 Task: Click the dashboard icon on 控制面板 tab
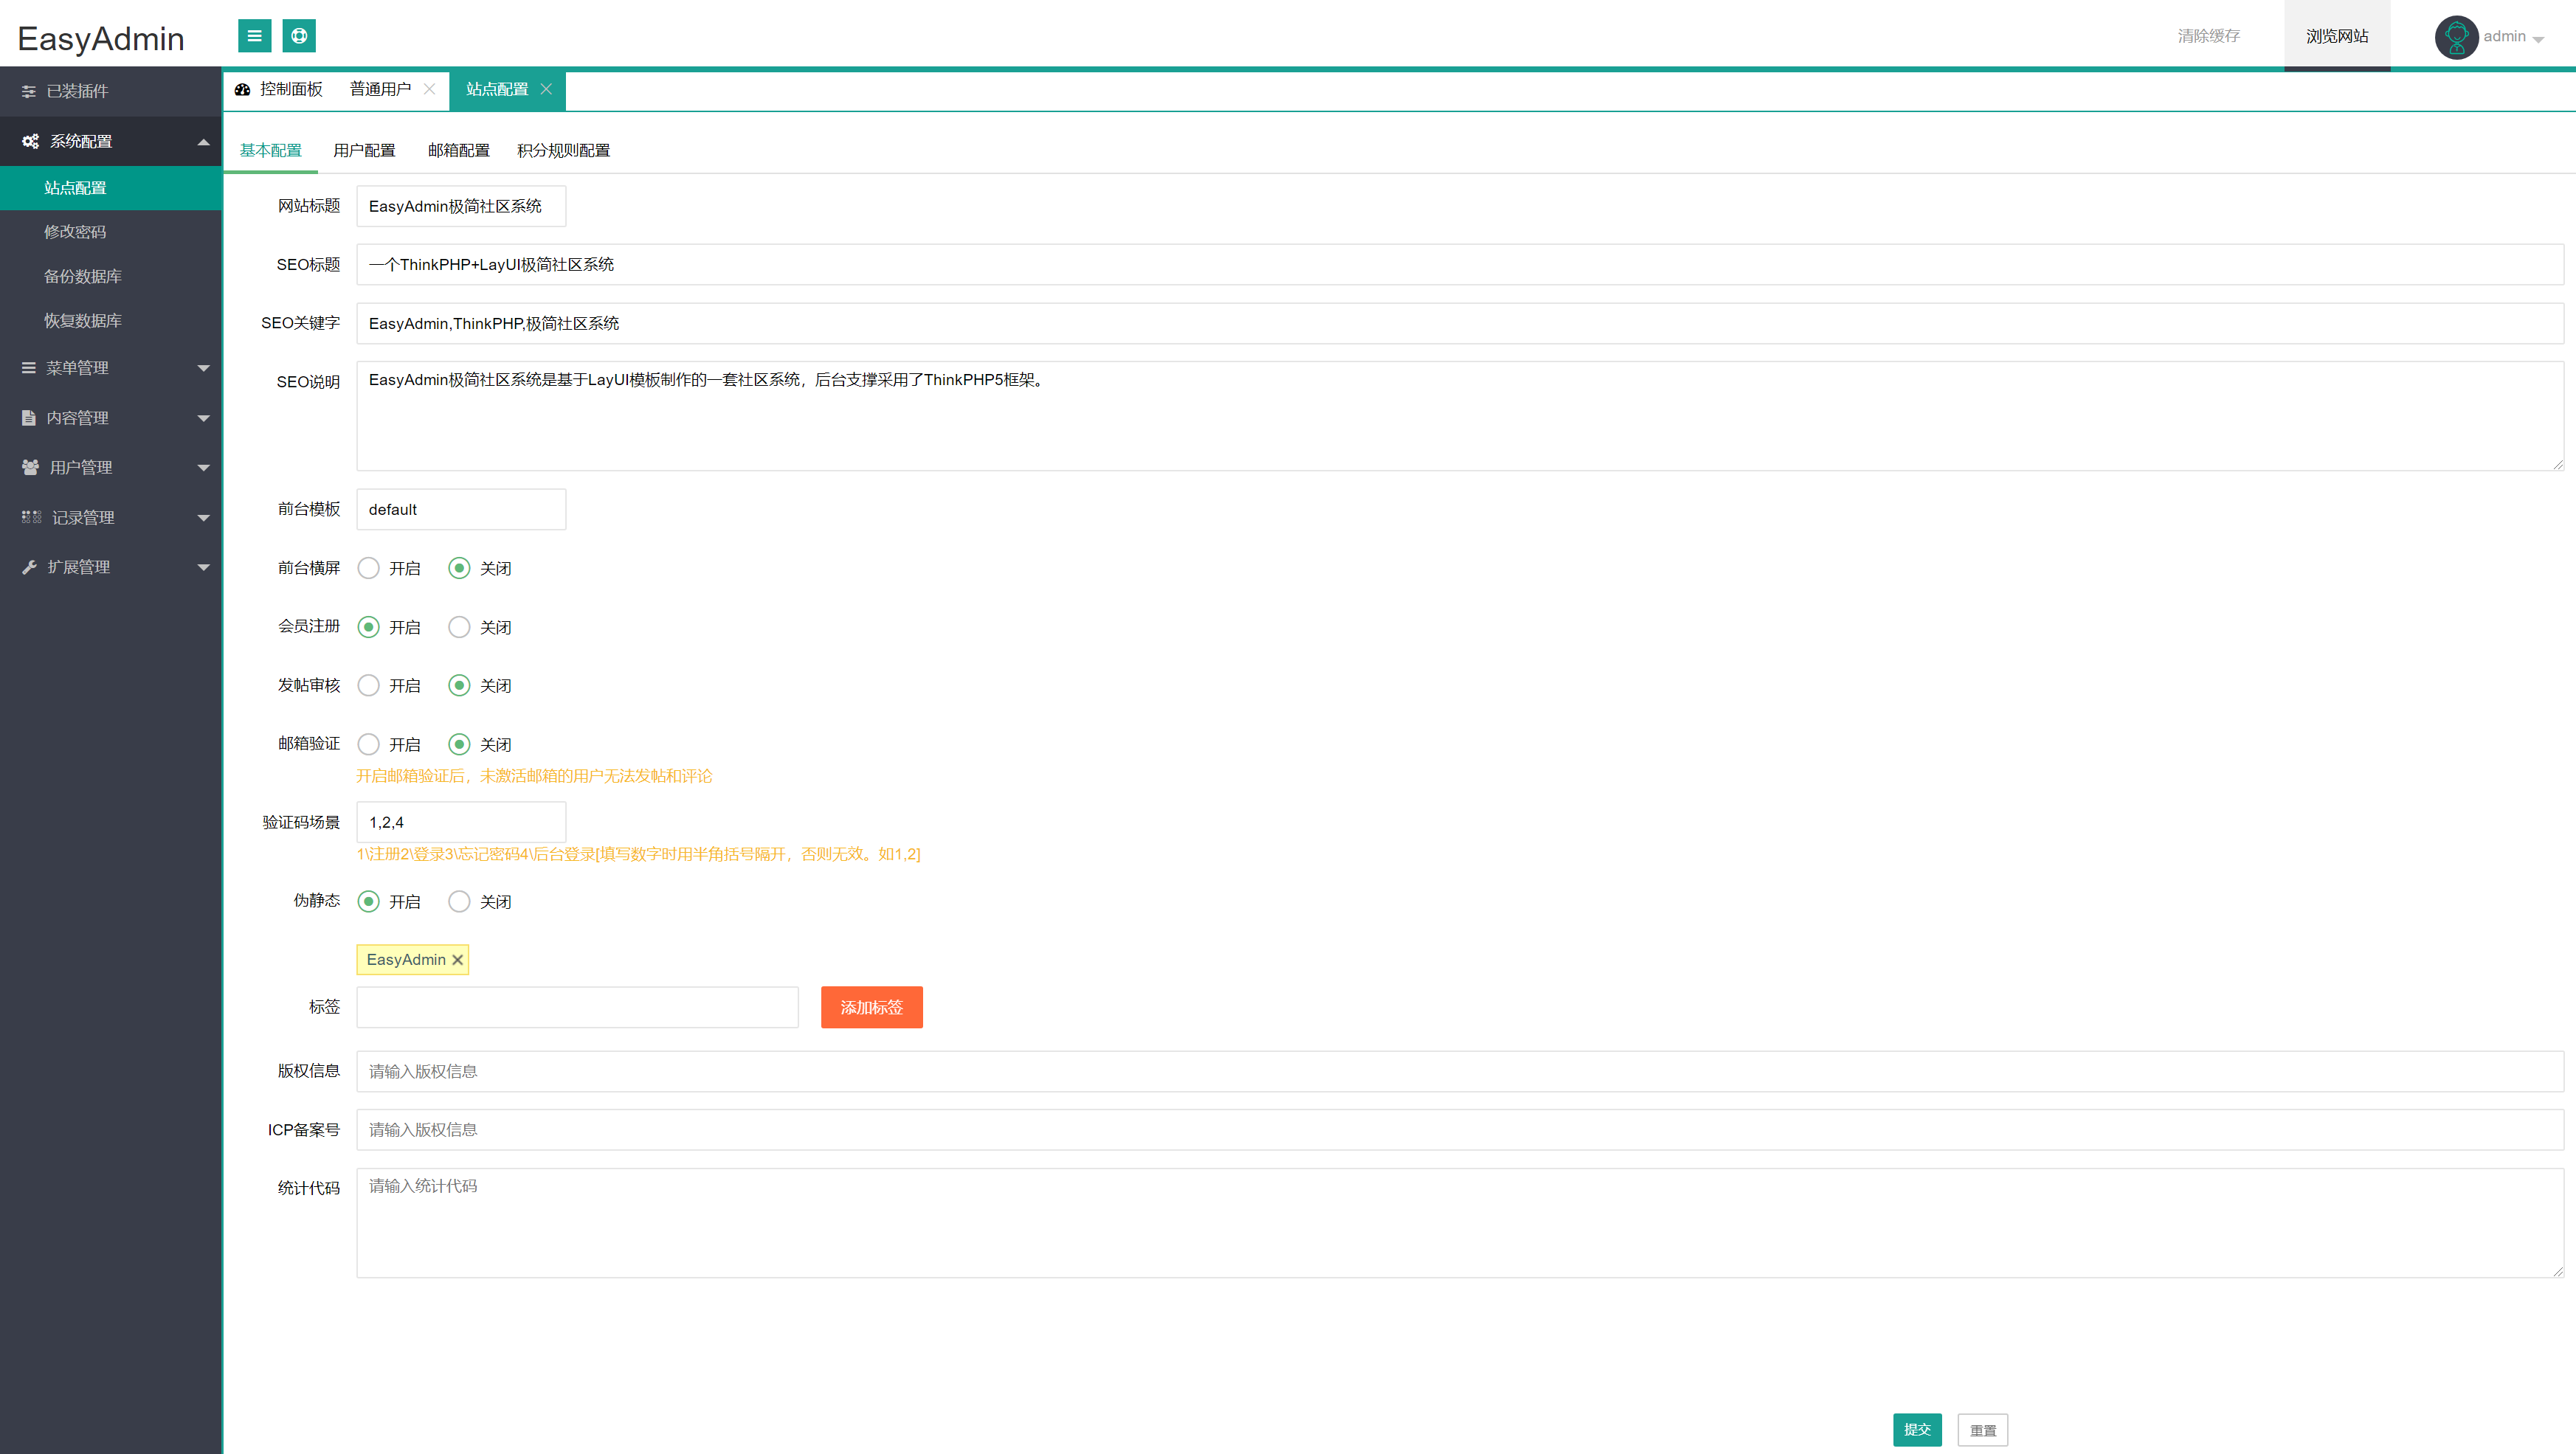[242, 89]
